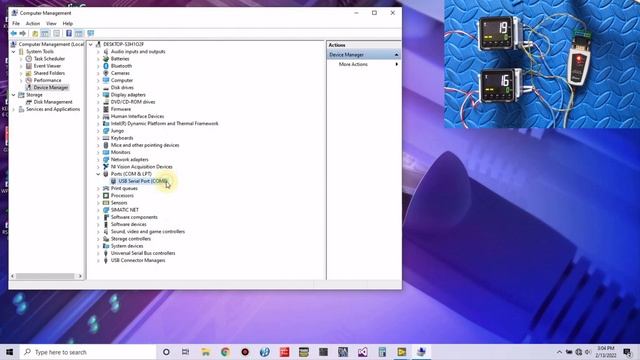Select Human Interface Devices
Viewport: 640px width, 360px height.
[137, 117]
